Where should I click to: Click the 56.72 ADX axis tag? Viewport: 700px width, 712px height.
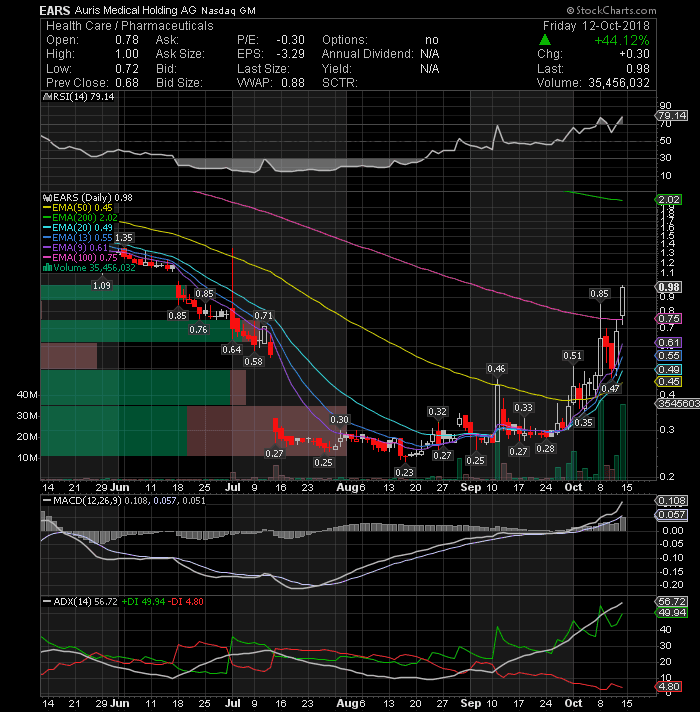672,602
